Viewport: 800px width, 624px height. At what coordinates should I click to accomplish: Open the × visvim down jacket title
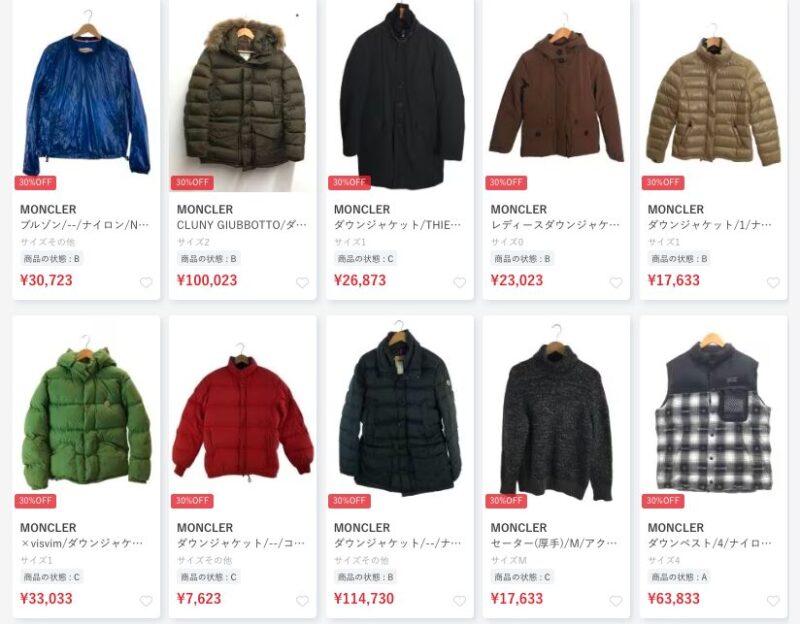[82, 543]
